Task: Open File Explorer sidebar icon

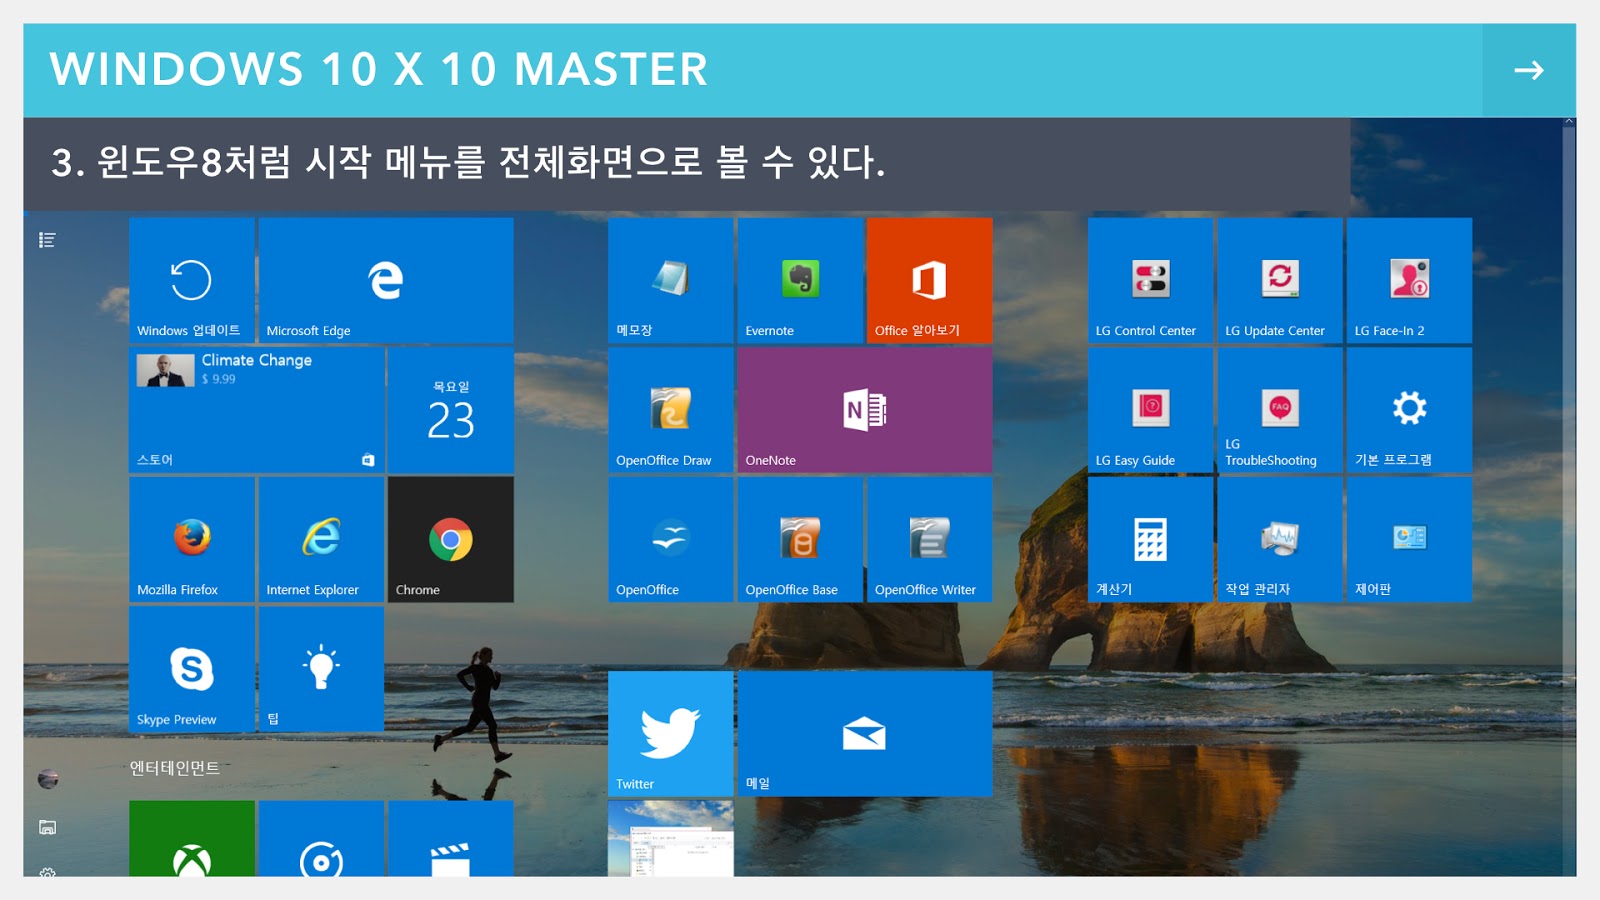Action: (47, 827)
